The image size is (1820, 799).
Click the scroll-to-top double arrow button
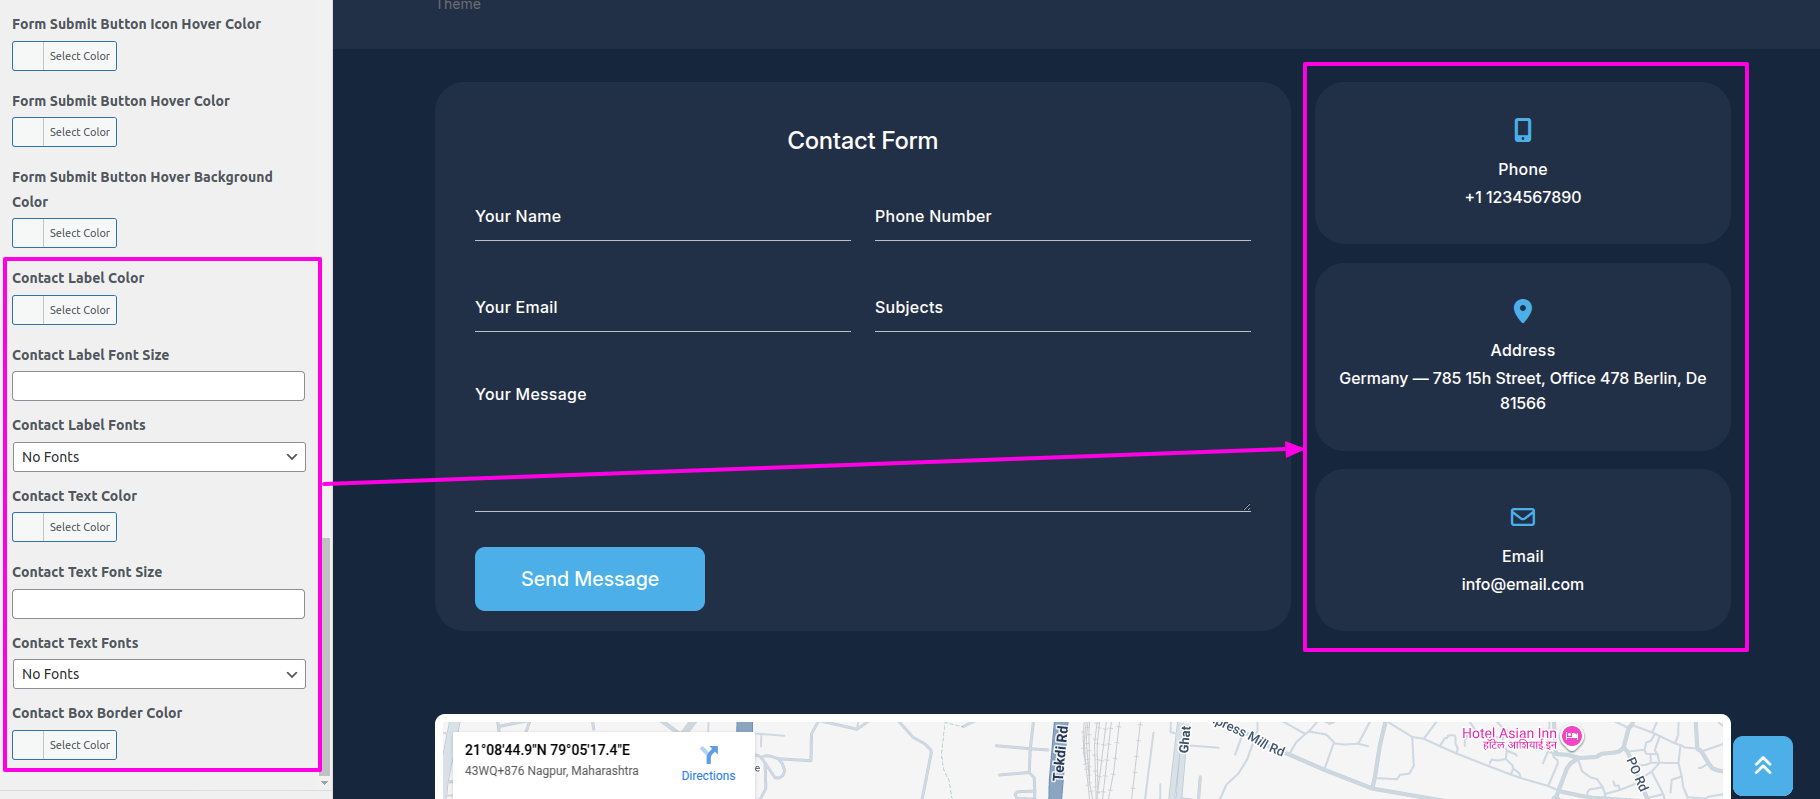tap(1762, 766)
